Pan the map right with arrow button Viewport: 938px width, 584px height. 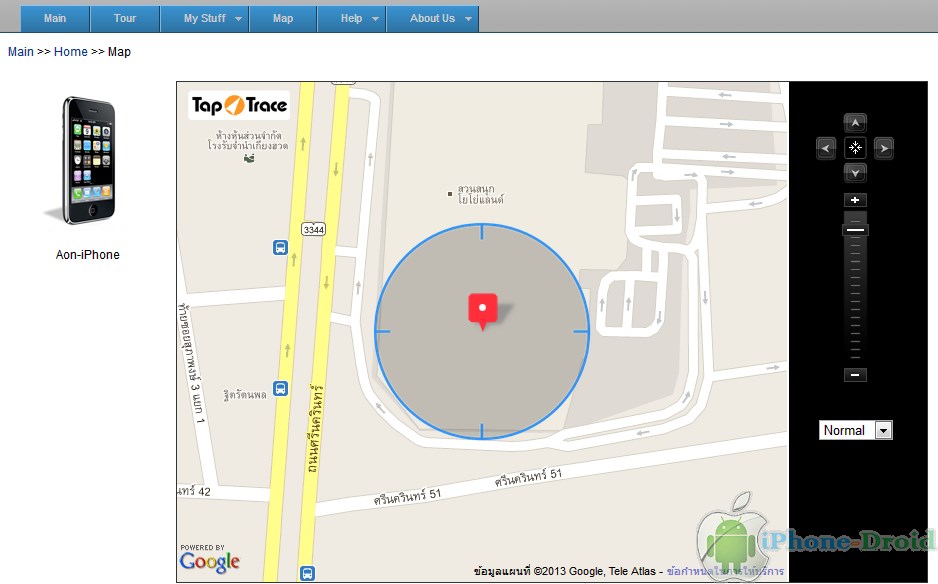pyautogui.click(x=884, y=148)
